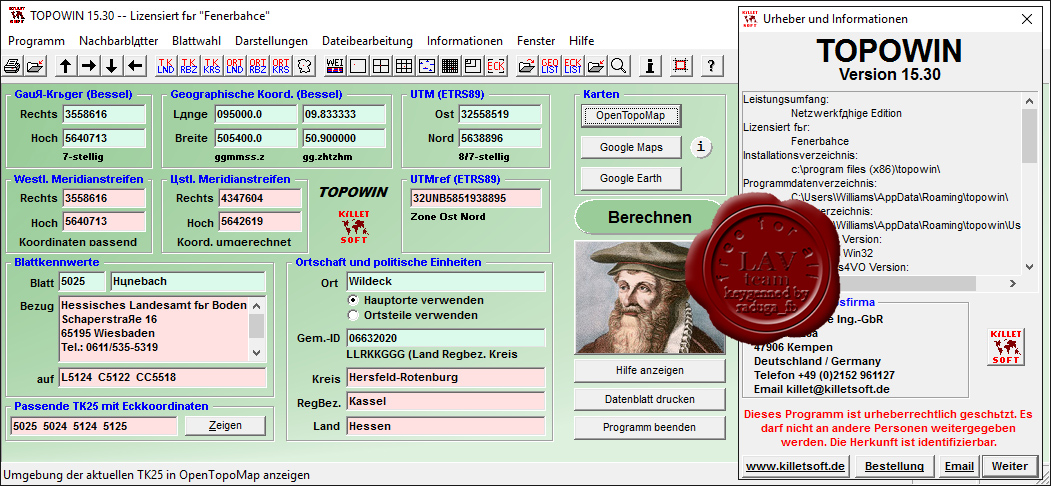This screenshot has width=1051, height=486.
Task: Click the Blatt number field 5025
Action: click(x=82, y=282)
